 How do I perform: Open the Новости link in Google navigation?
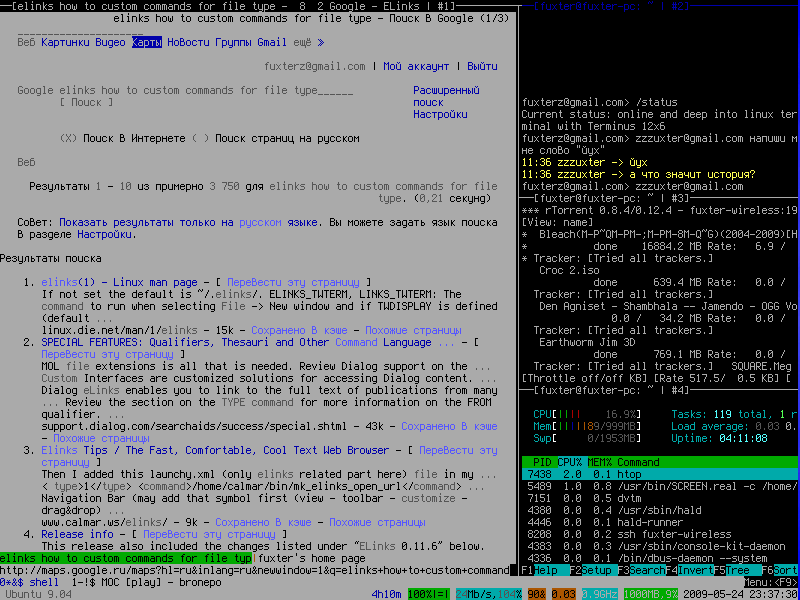click(x=188, y=42)
